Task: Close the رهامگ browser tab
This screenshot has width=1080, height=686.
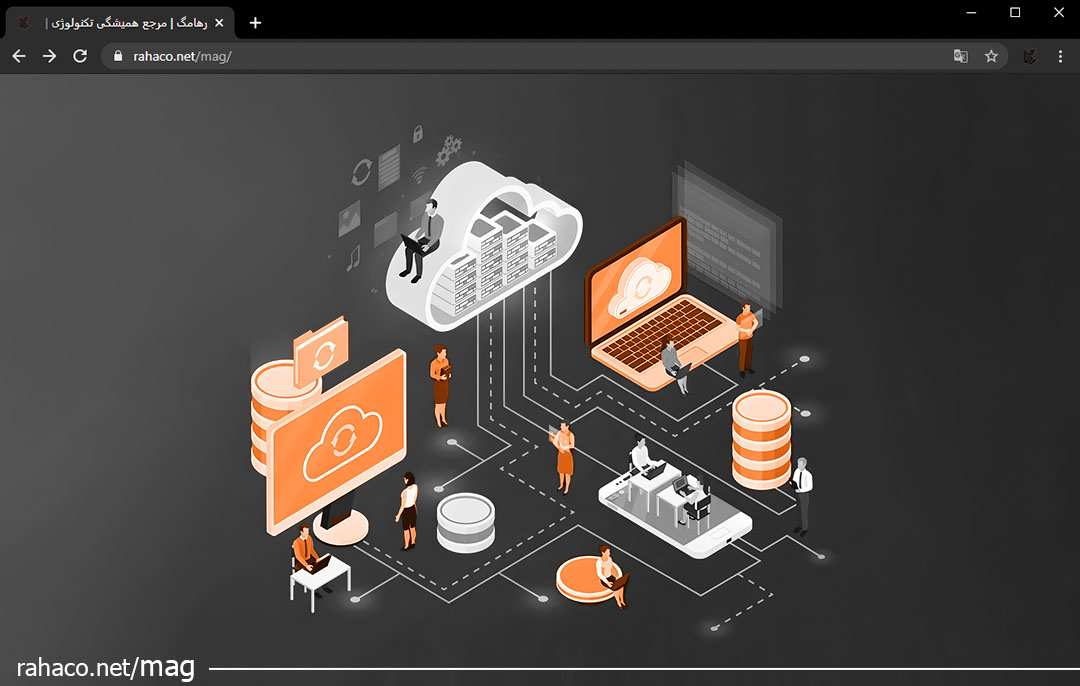Action: point(219,22)
